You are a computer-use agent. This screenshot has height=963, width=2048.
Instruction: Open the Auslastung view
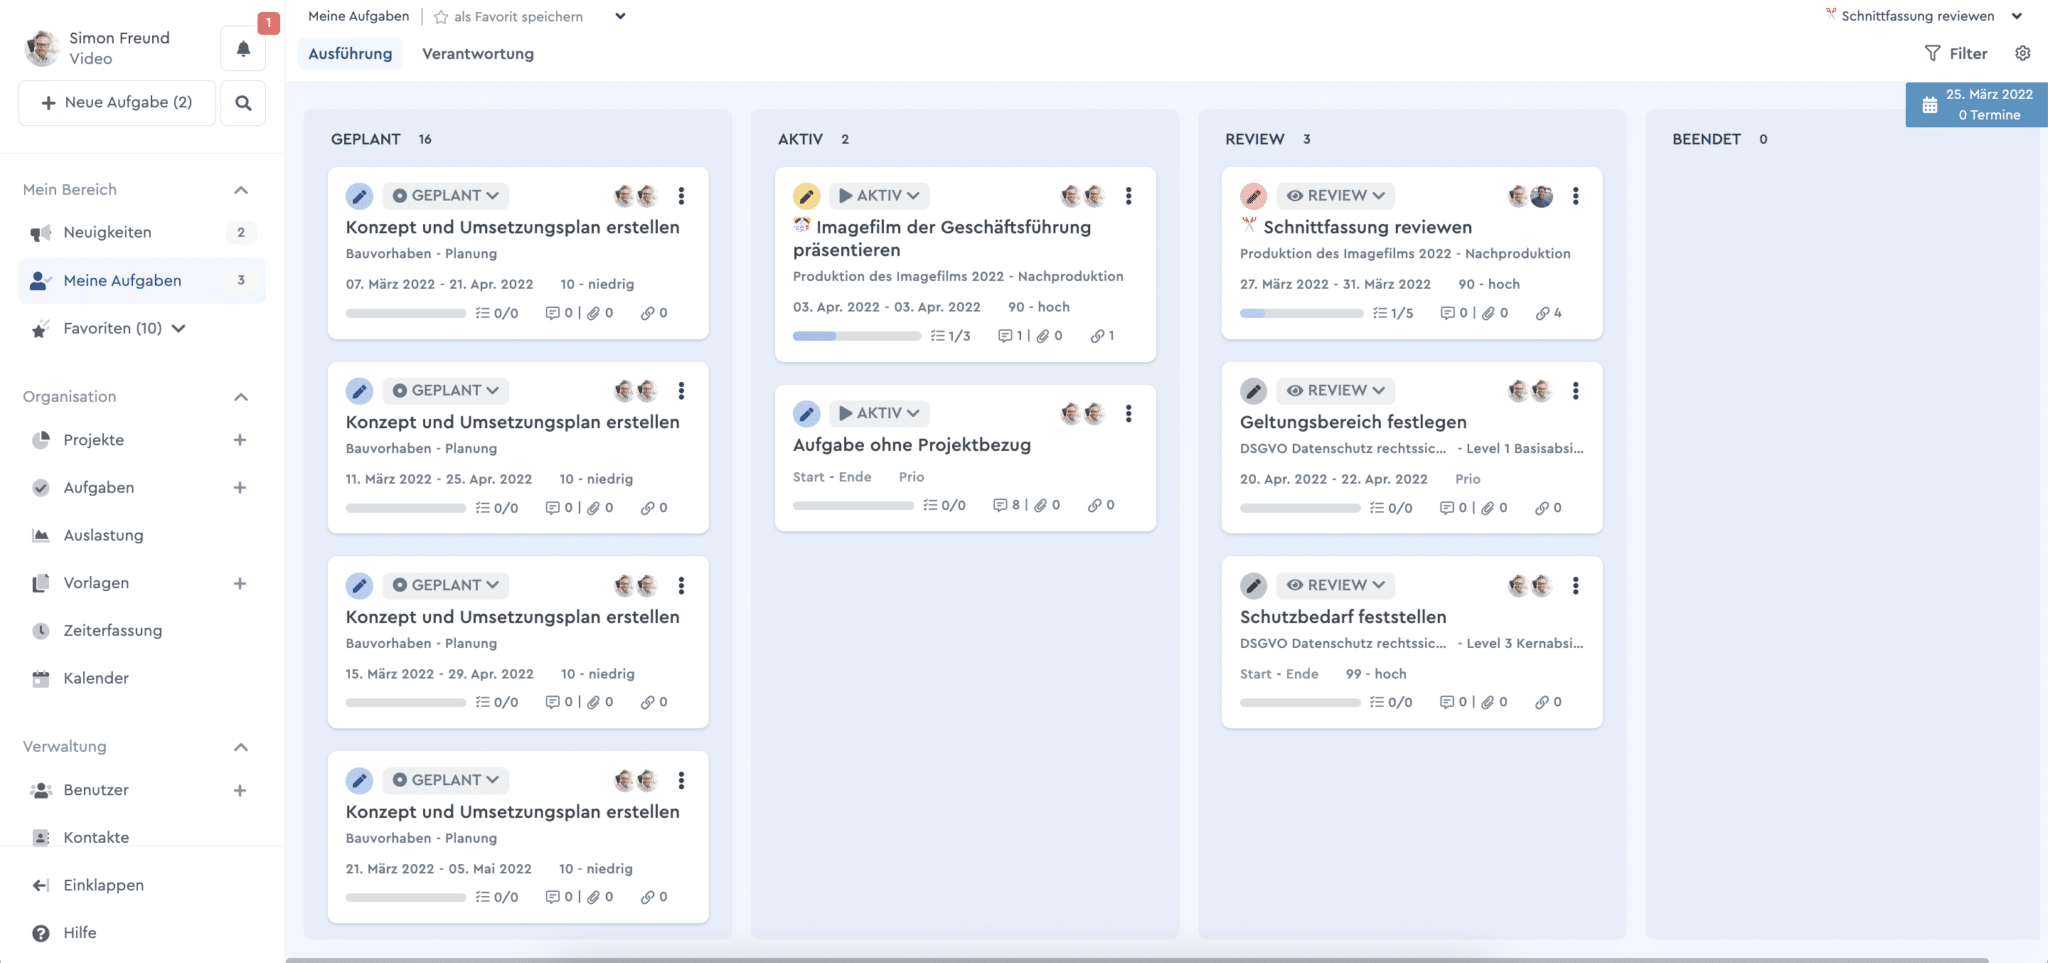point(101,534)
